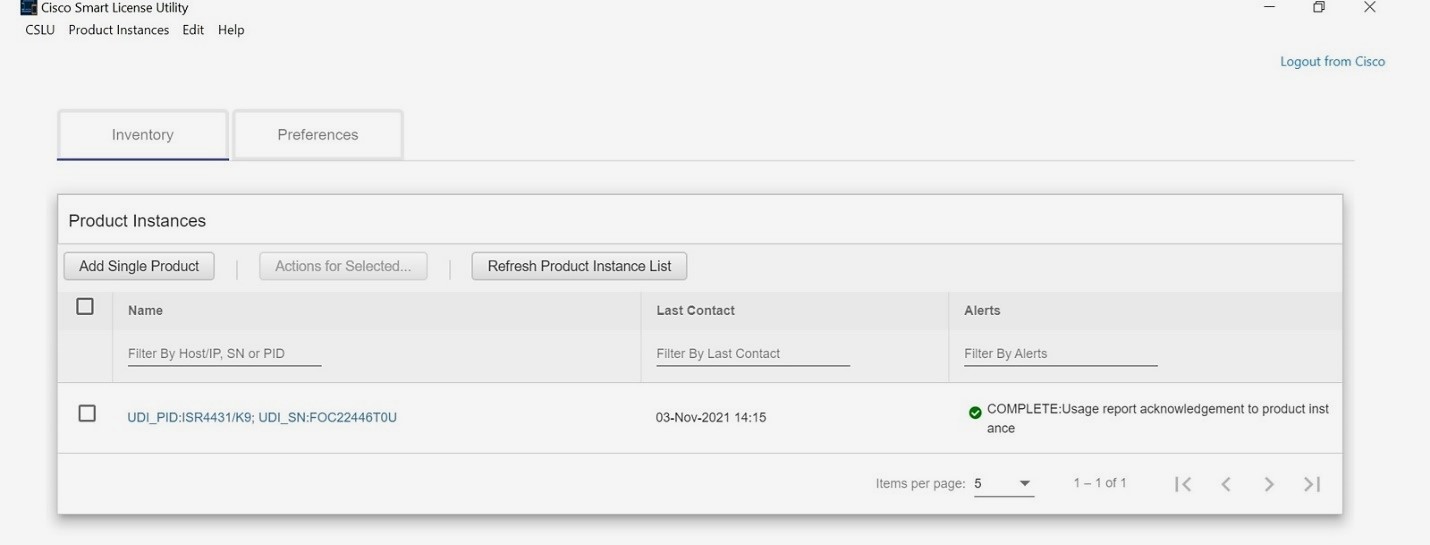This screenshot has width=1430, height=545.
Task: Open the Edit menu
Action: (193, 30)
